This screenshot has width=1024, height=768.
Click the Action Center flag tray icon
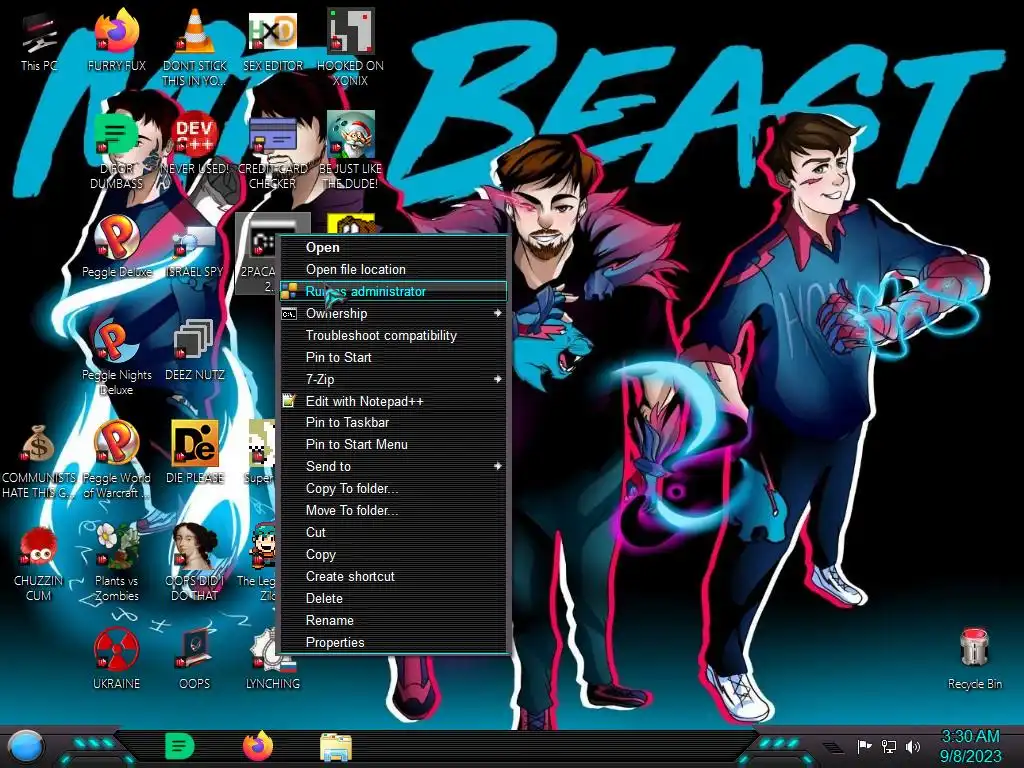tap(864, 746)
